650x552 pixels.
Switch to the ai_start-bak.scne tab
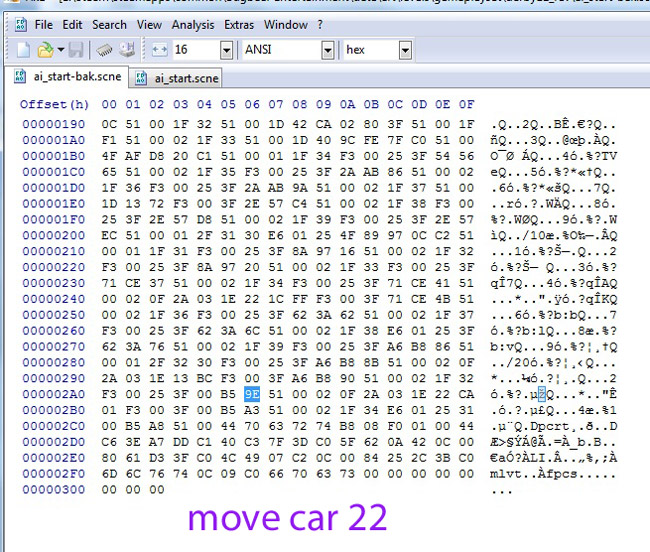coord(67,77)
